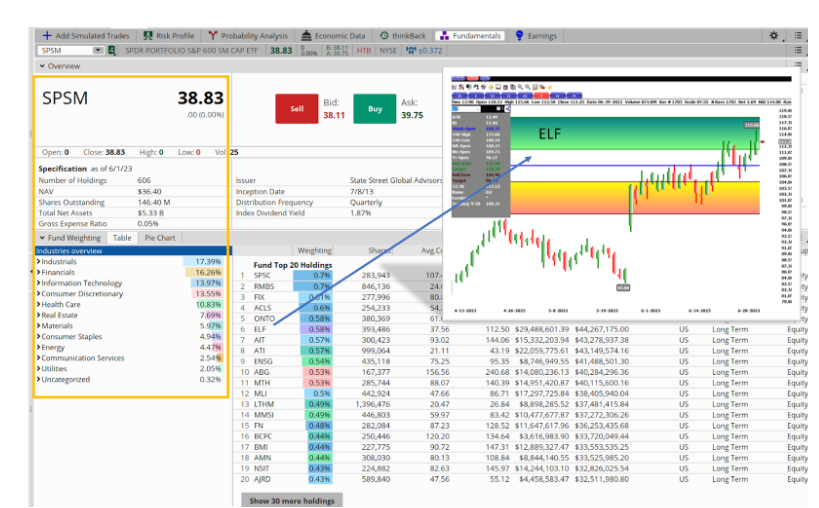The width and height of the screenshot is (819, 508).
Task: Click the trash icon in ELF chart toolbar
Action: [505, 87]
